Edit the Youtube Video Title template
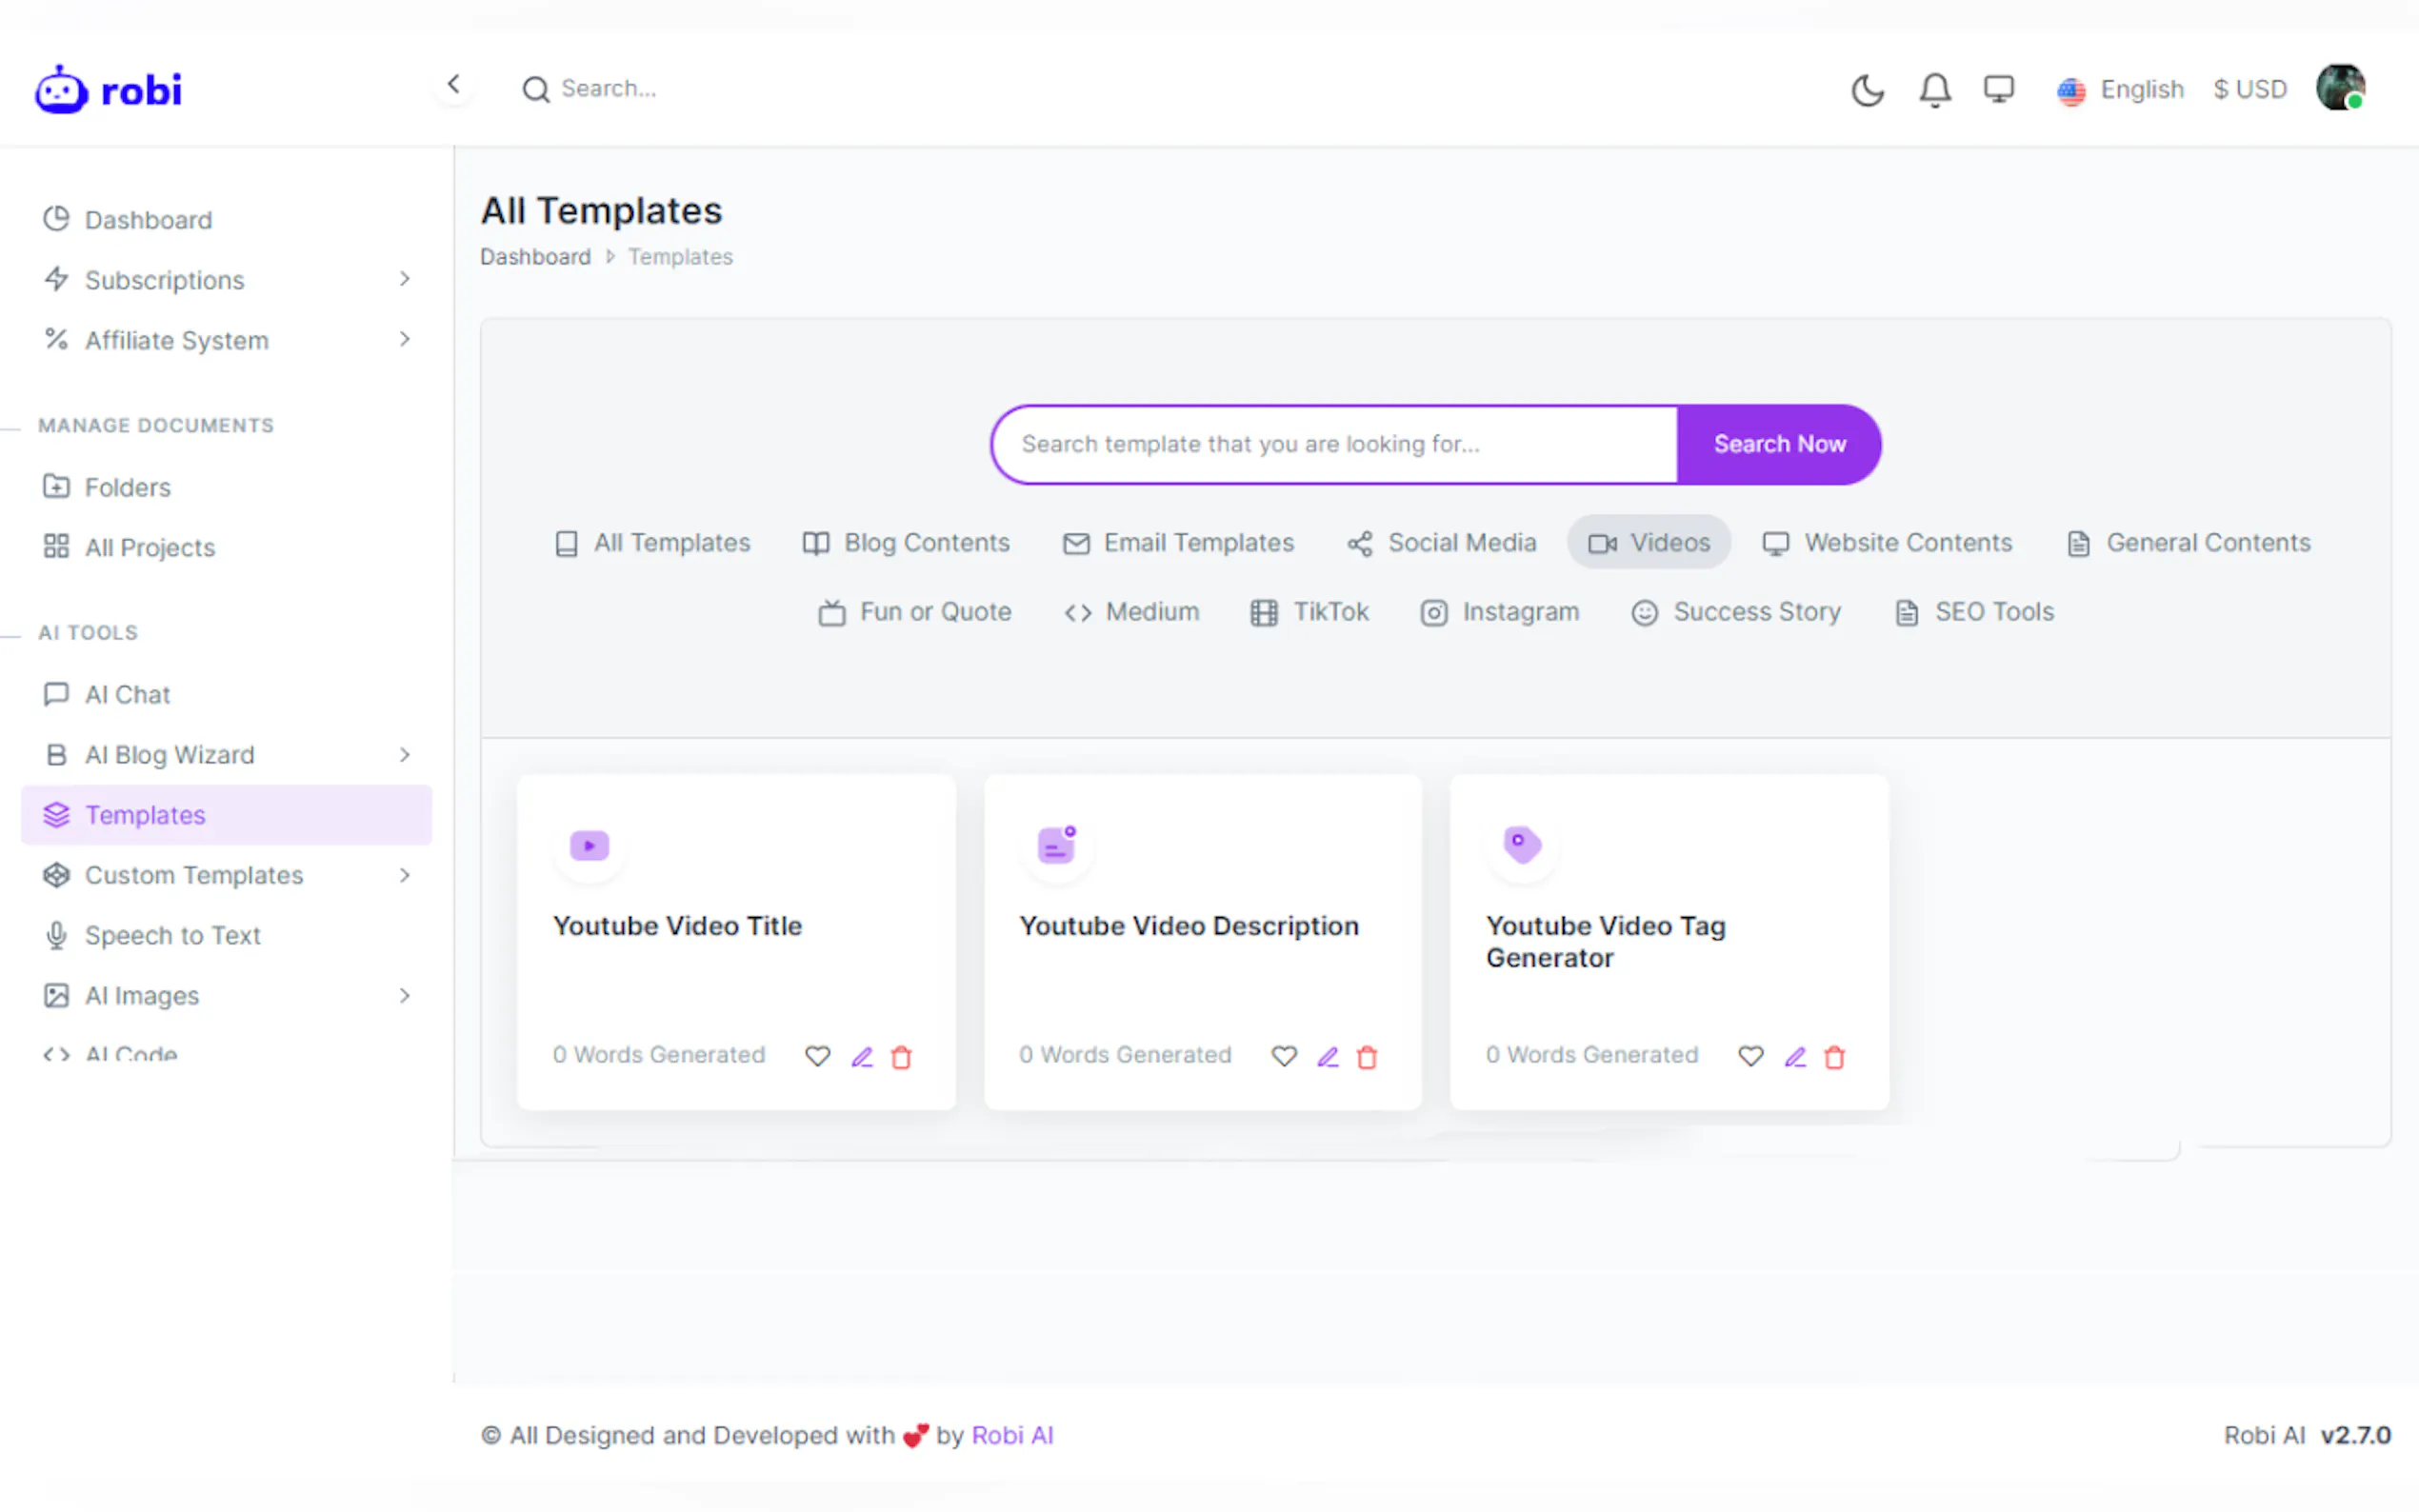 tap(861, 1056)
